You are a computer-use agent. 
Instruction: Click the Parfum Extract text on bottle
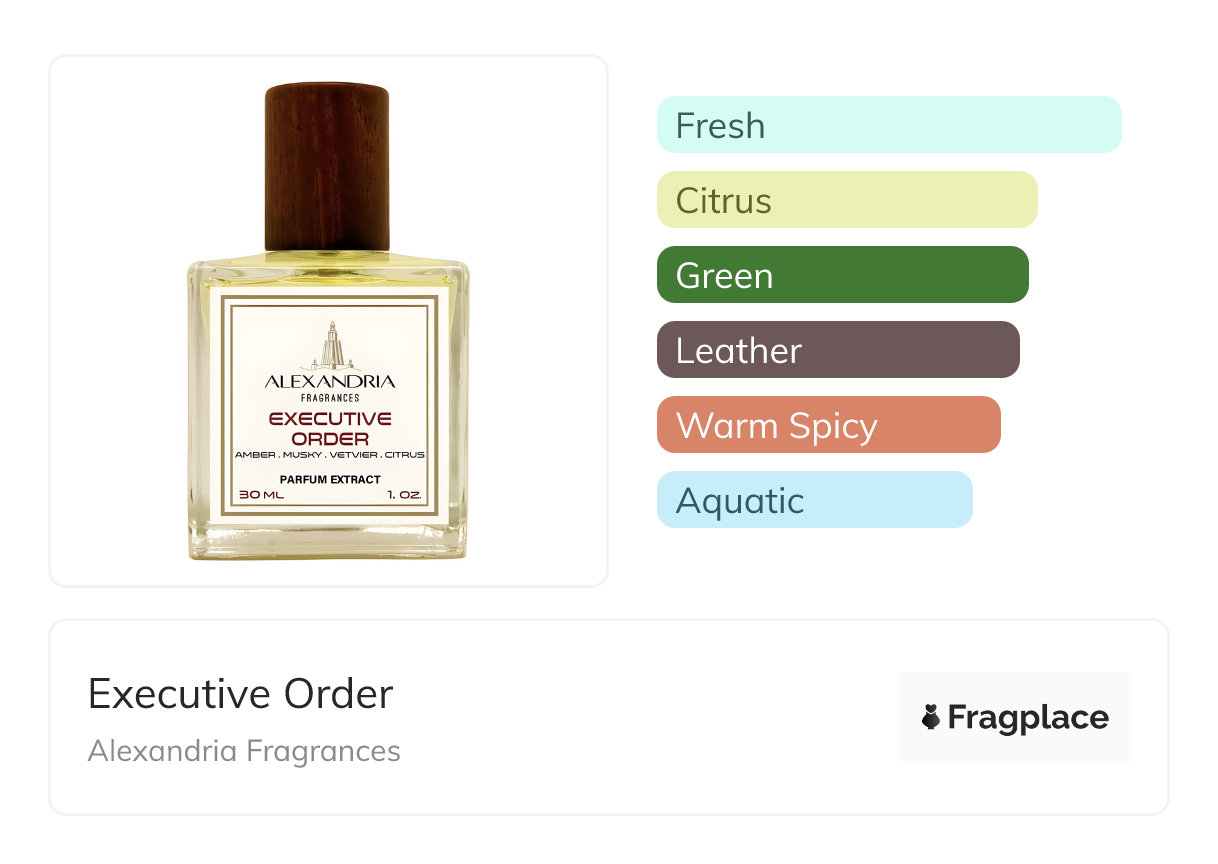[x=330, y=480]
